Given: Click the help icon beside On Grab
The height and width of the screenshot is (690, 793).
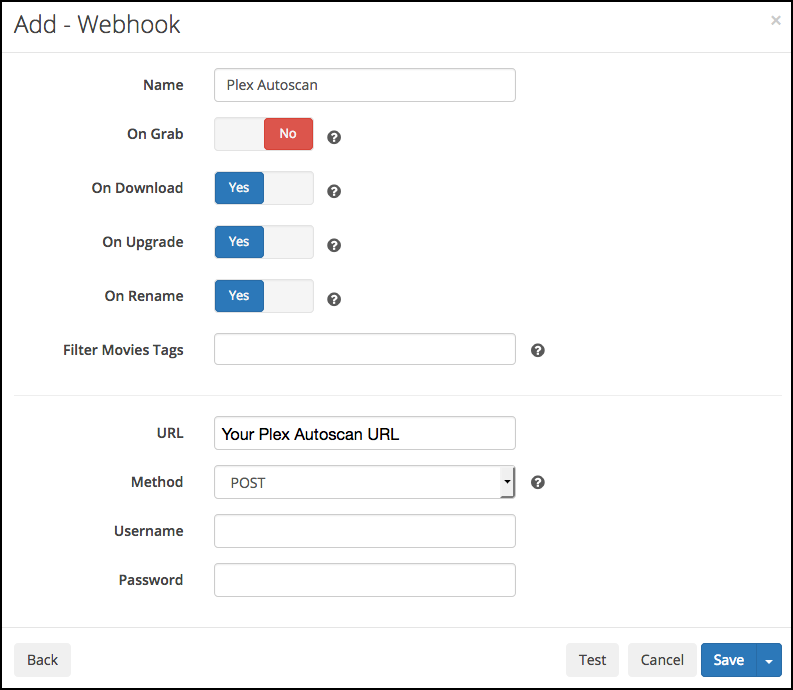Looking at the screenshot, I should [334, 136].
